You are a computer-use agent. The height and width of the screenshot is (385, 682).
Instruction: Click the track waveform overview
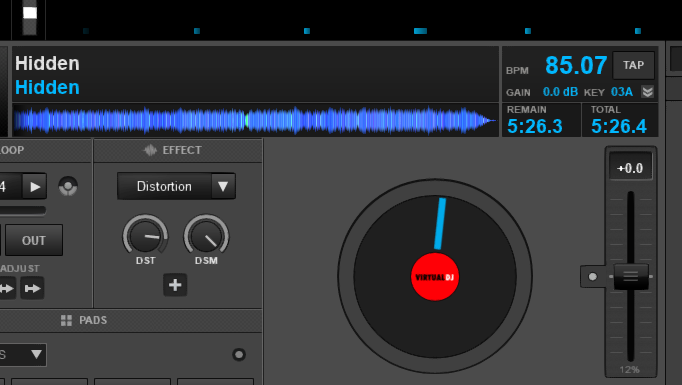point(255,120)
